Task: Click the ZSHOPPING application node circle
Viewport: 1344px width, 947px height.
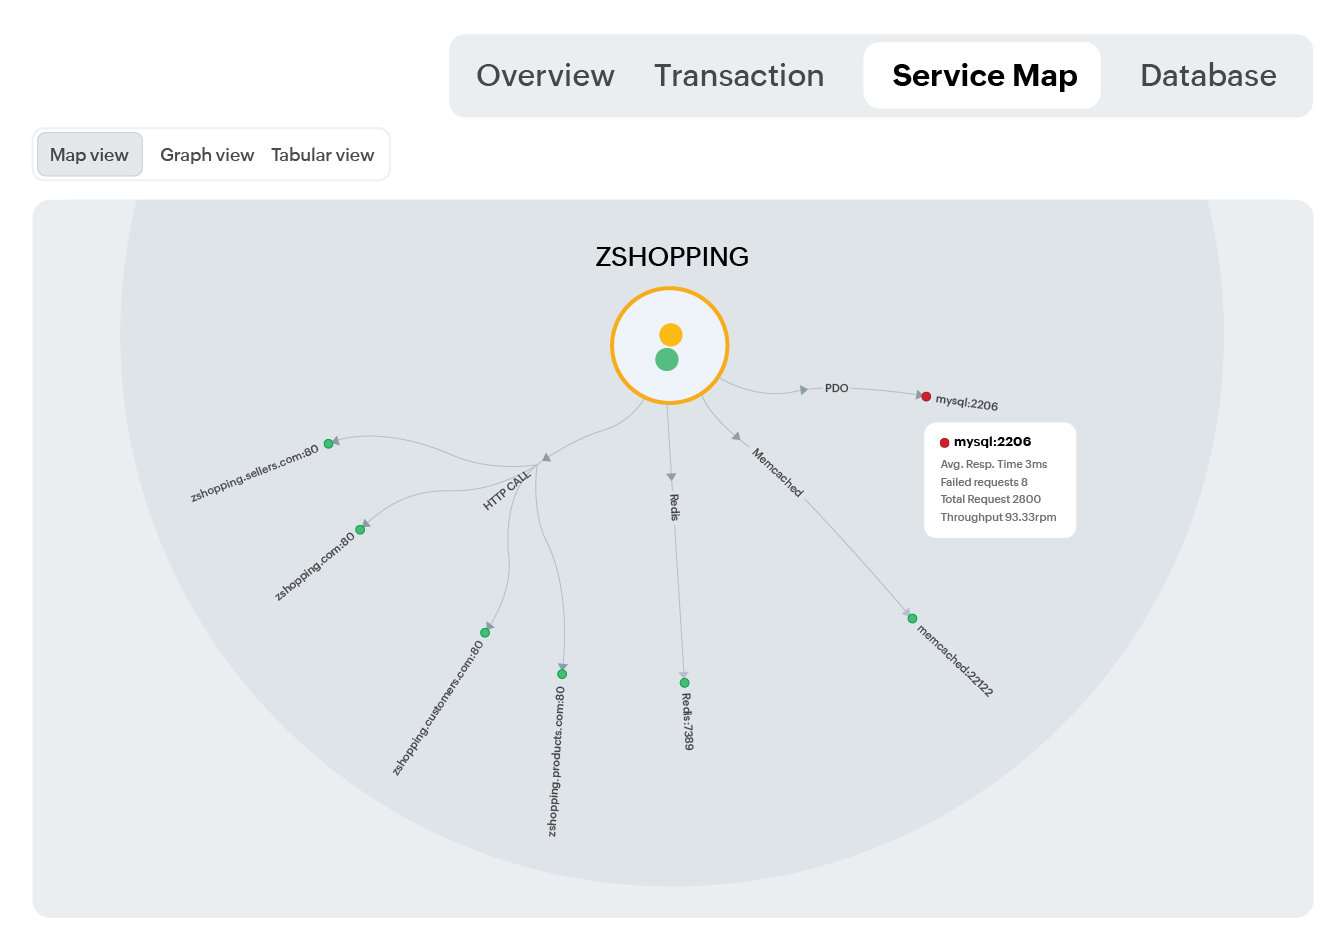Action: click(670, 346)
